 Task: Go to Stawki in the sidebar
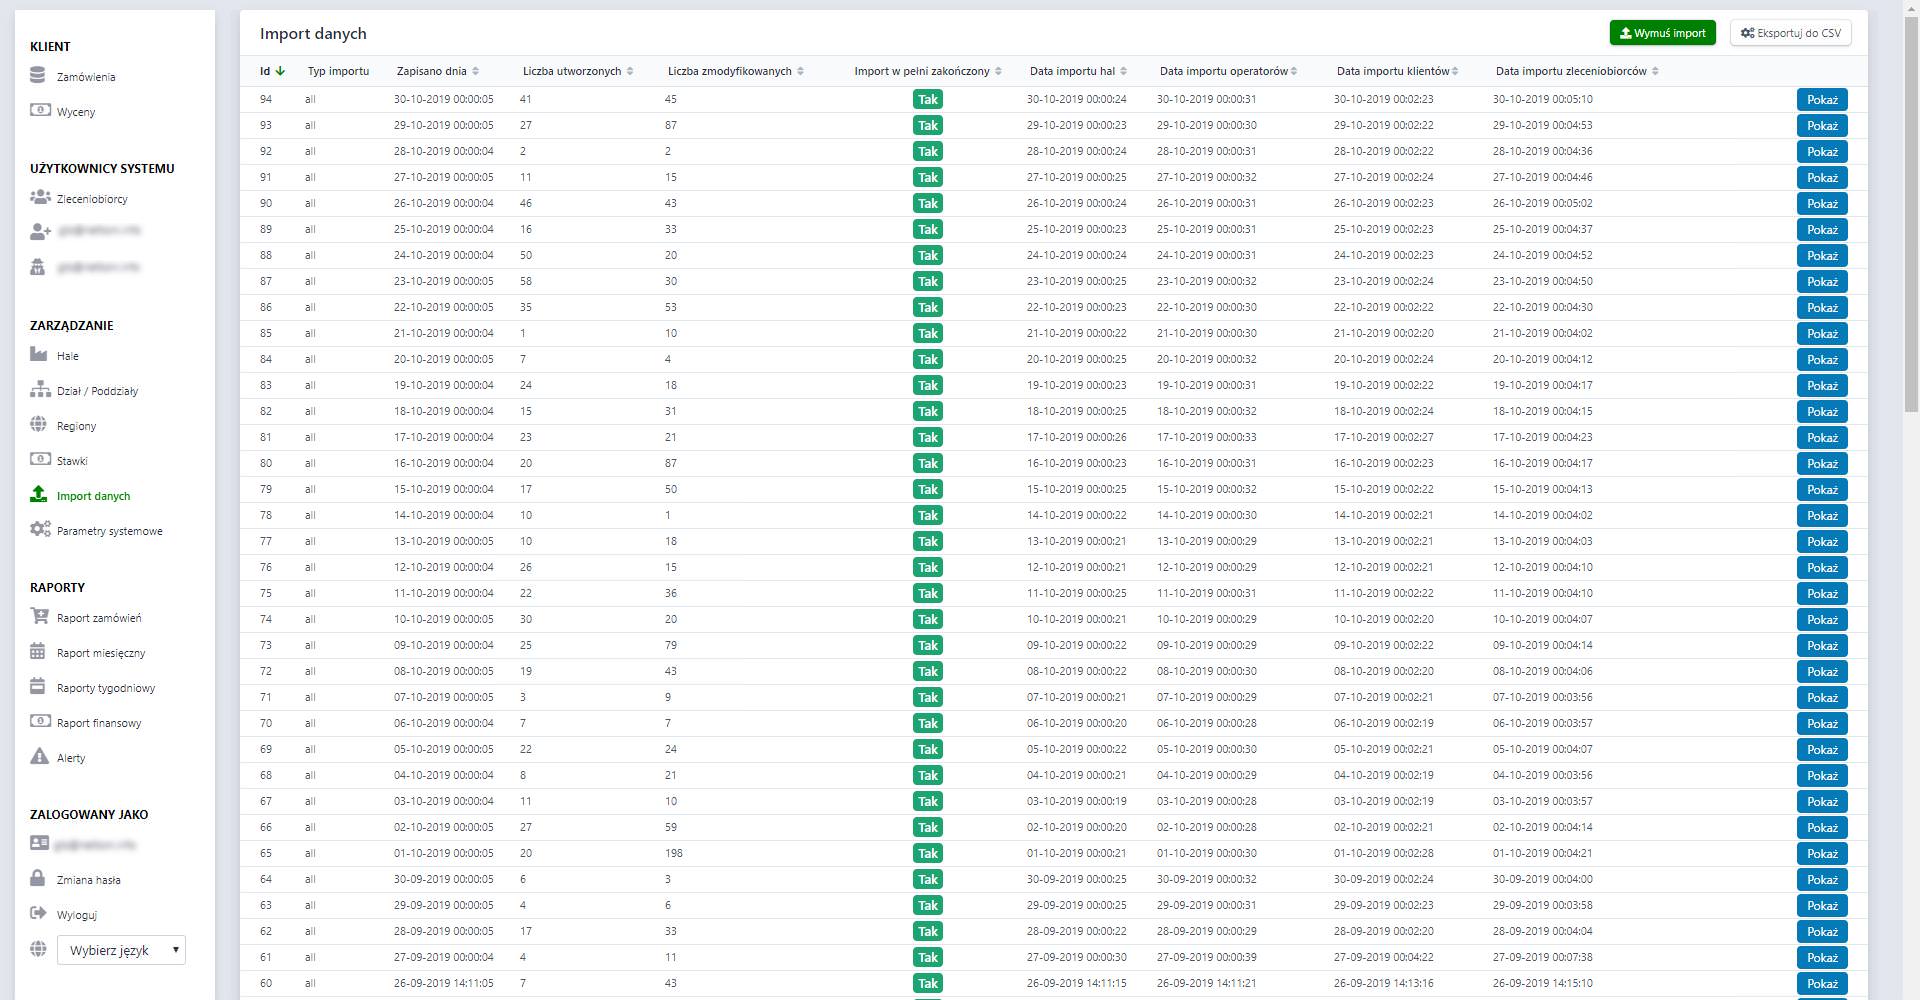[72, 461]
